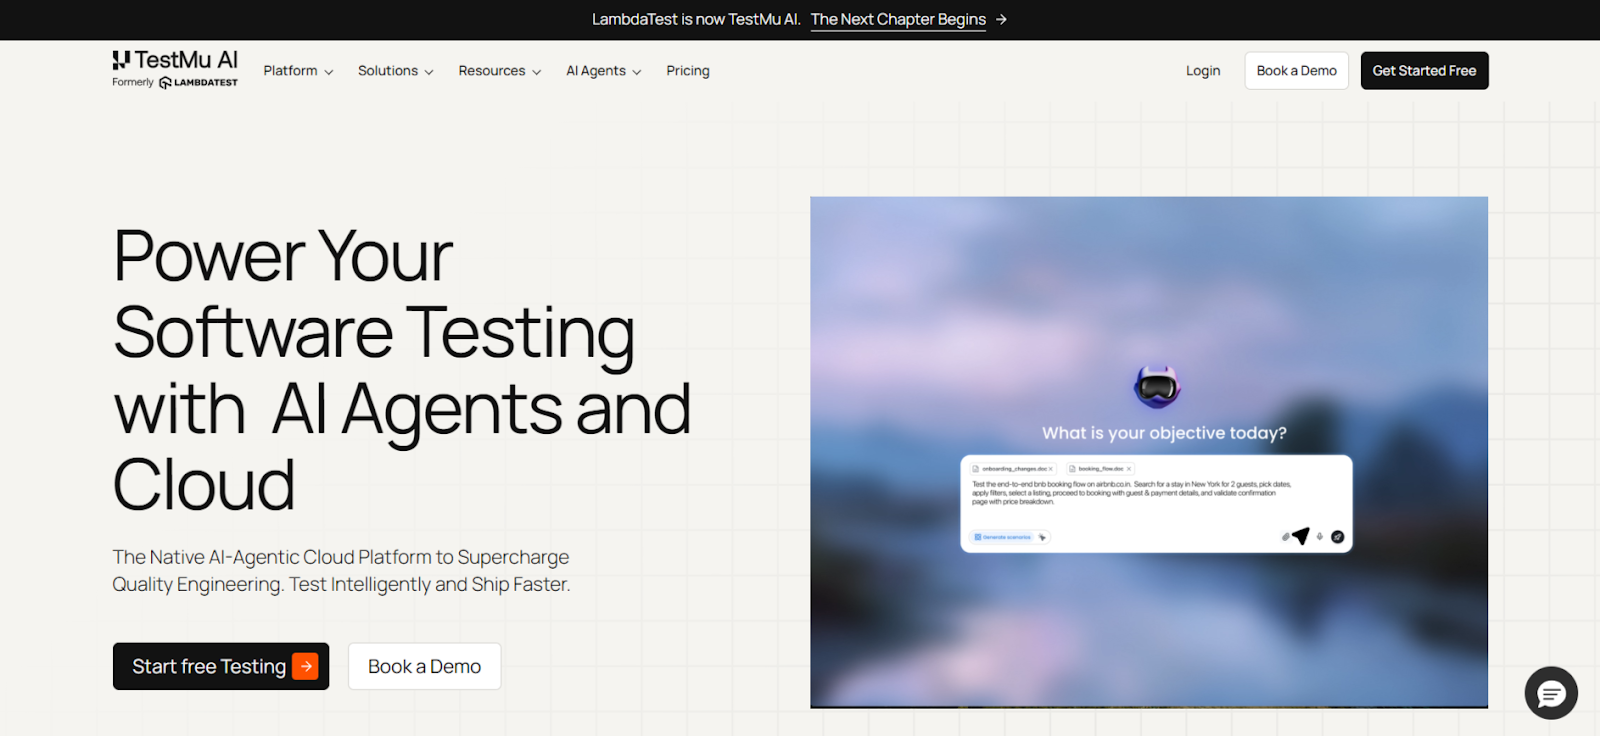The image size is (1600, 736).
Task: Click the Generate scenarios chip
Action: (1003, 537)
